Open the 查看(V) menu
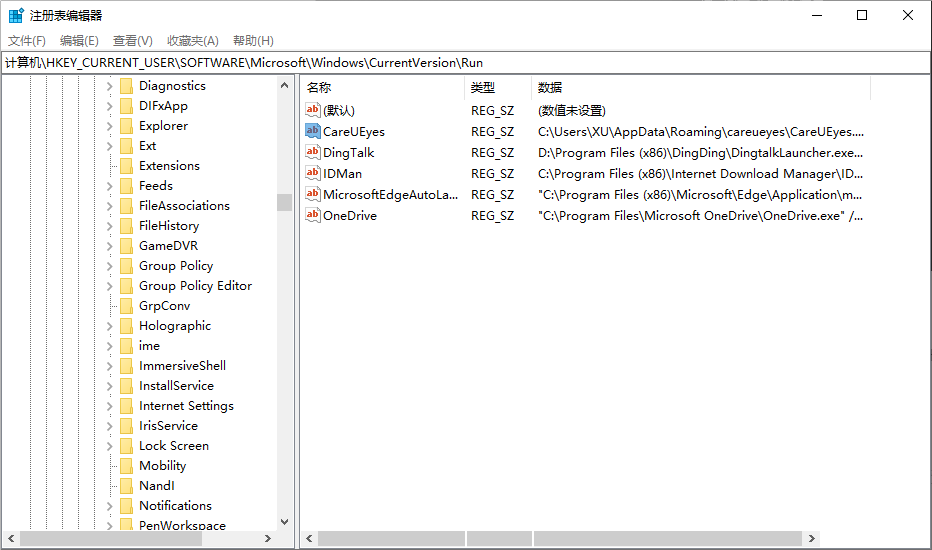Screen dimensions: 932x550 (133, 40)
